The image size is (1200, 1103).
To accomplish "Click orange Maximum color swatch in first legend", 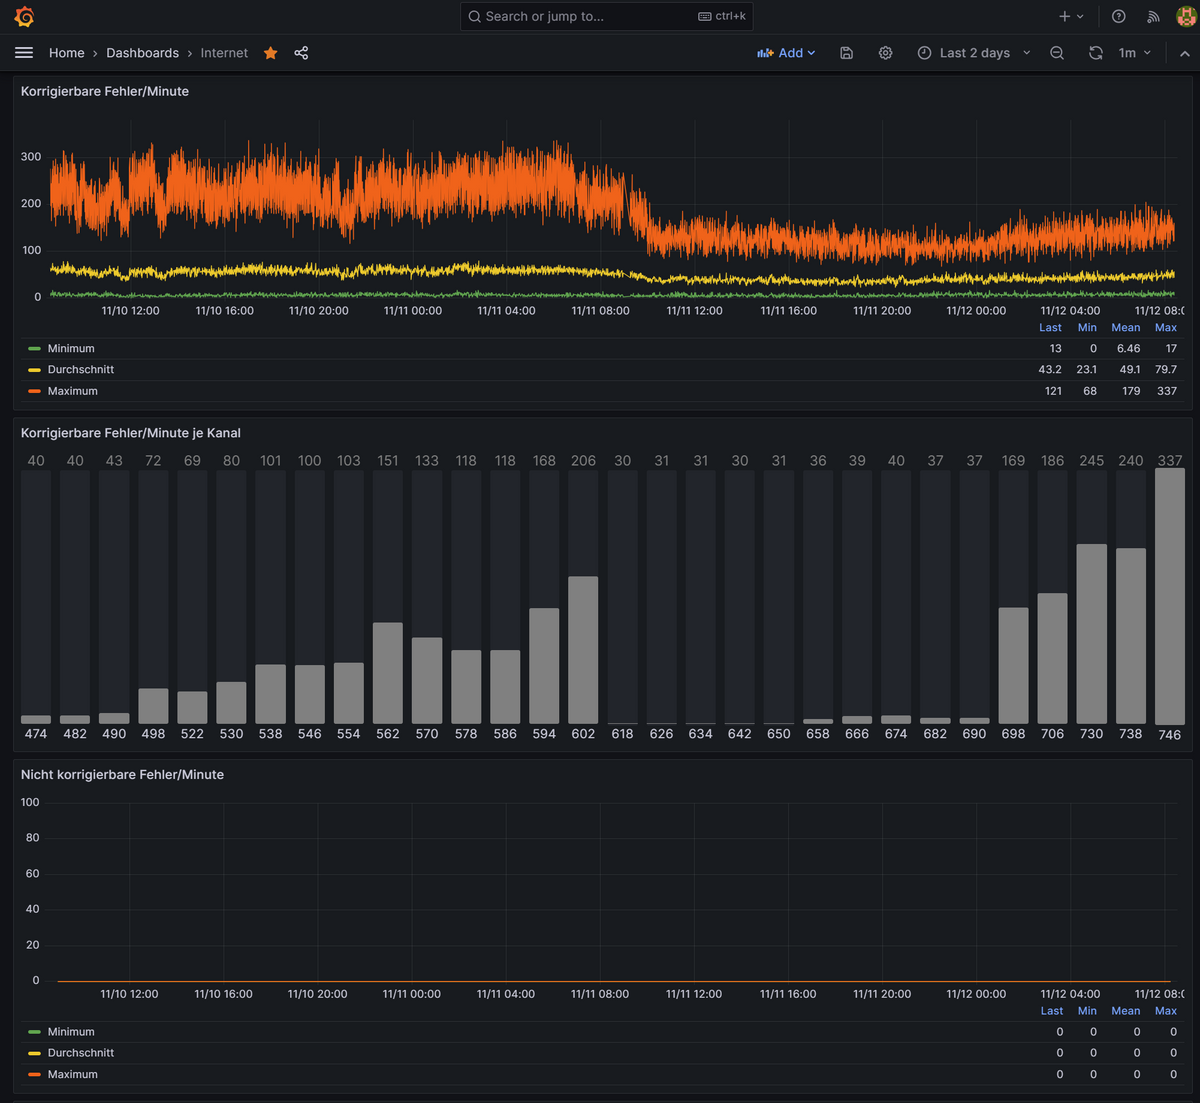I will [x=34, y=391].
